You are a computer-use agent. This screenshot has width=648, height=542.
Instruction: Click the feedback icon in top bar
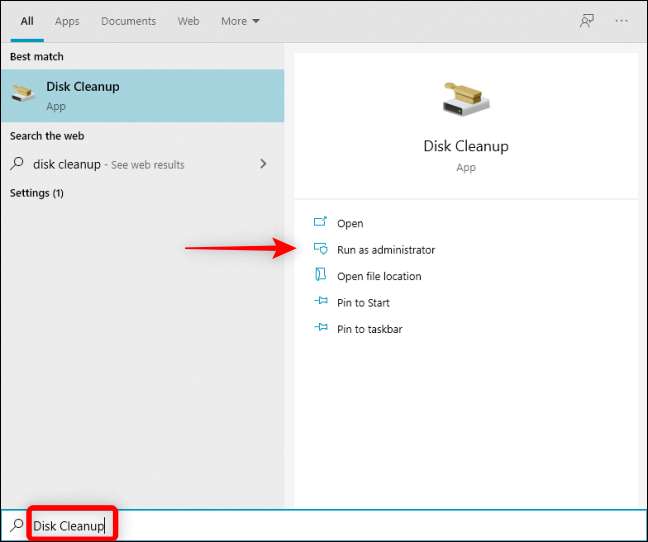[587, 21]
